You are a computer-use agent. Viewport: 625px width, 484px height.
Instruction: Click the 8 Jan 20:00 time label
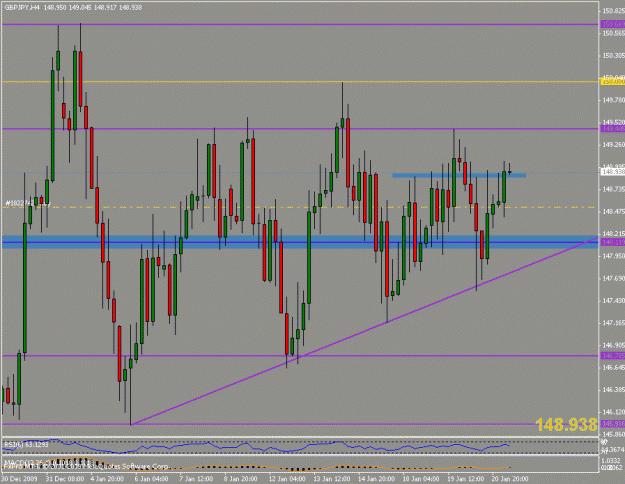(241, 478)
